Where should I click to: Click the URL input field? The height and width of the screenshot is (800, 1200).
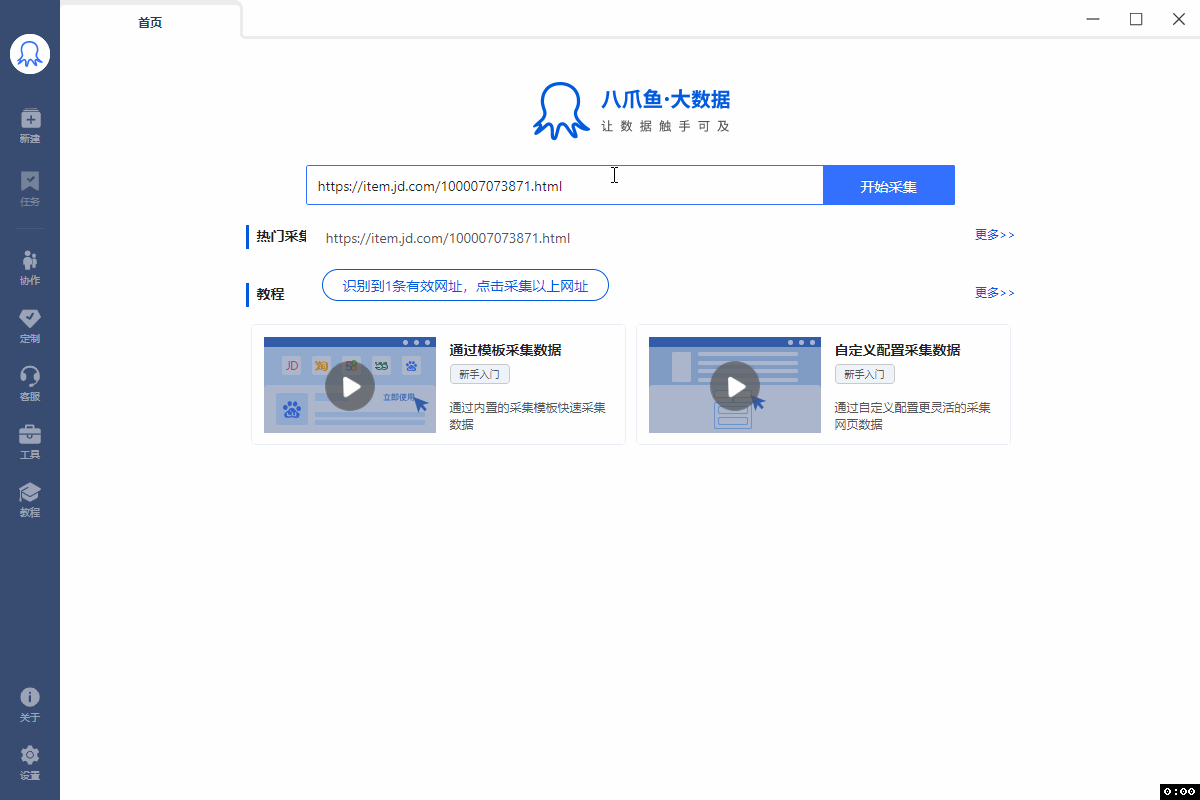(565, 186)
